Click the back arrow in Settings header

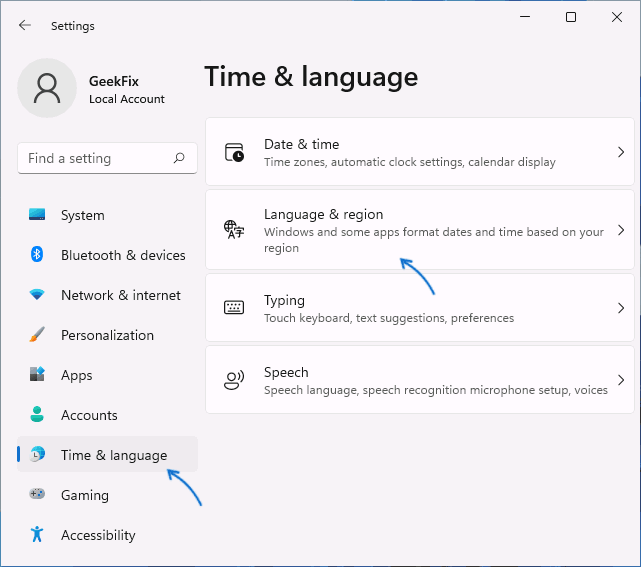pyautogui.click(x=25, y=25)
